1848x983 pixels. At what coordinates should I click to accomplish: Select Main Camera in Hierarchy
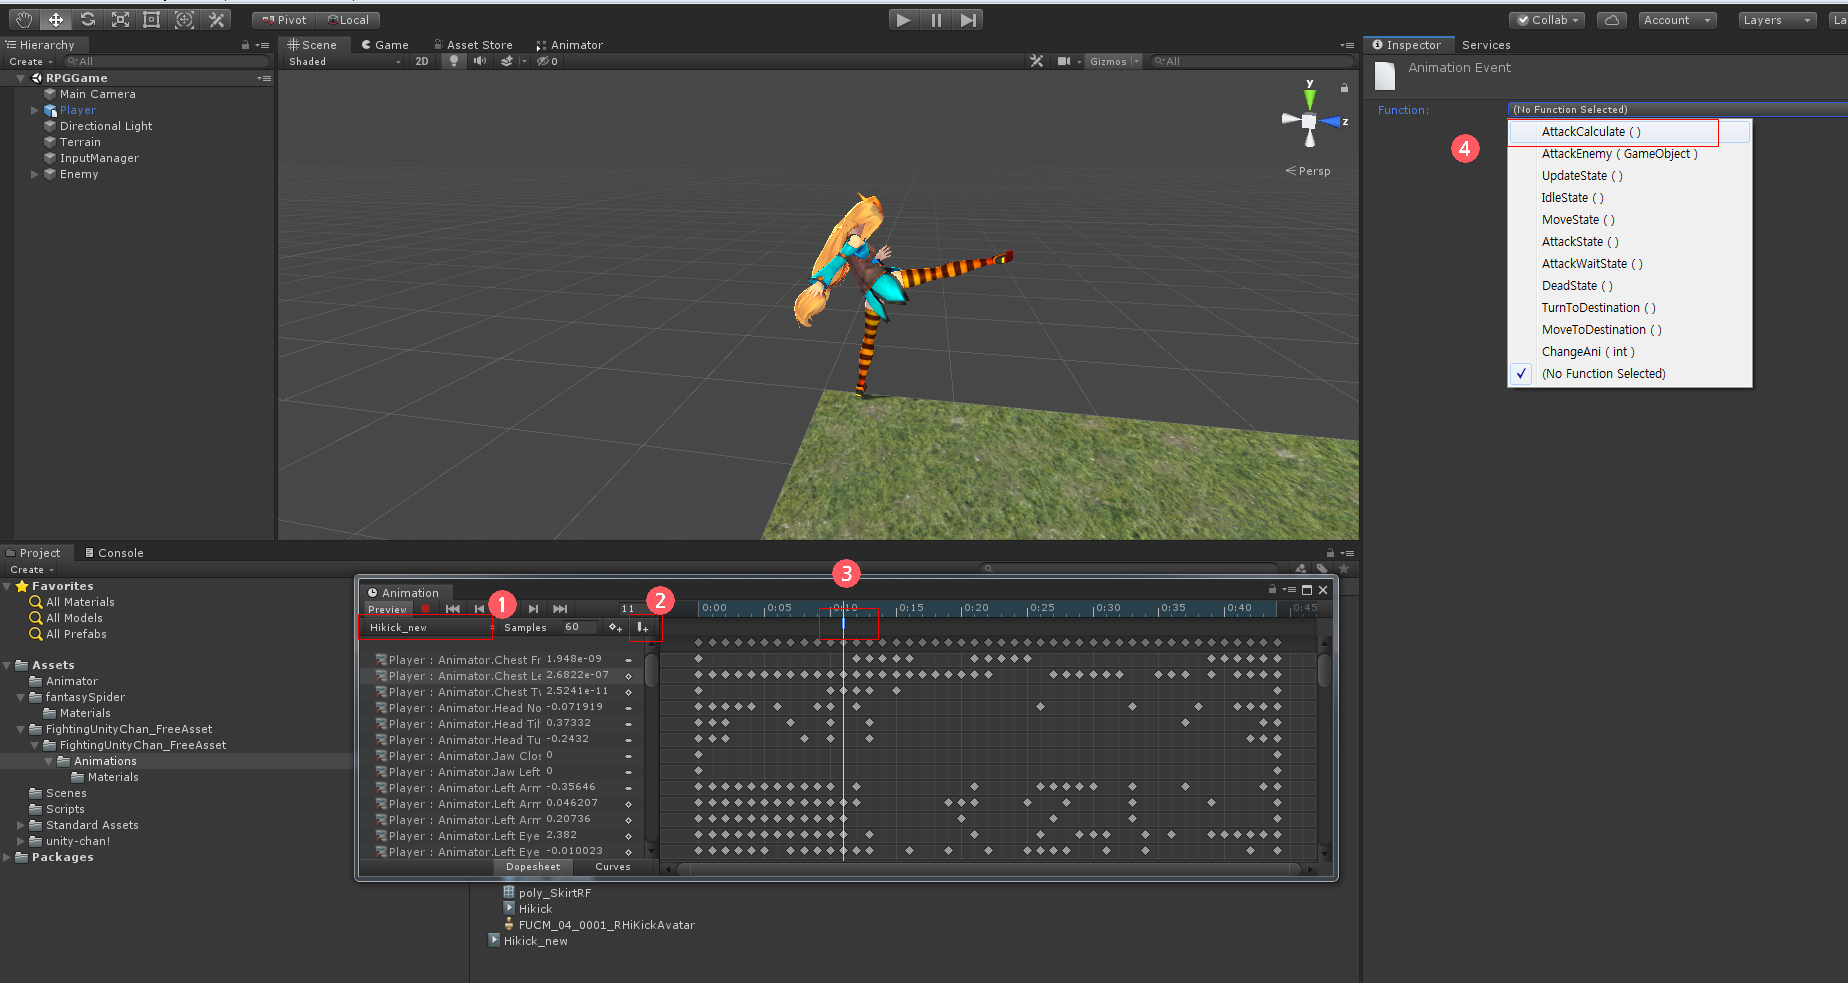(97, 94)
